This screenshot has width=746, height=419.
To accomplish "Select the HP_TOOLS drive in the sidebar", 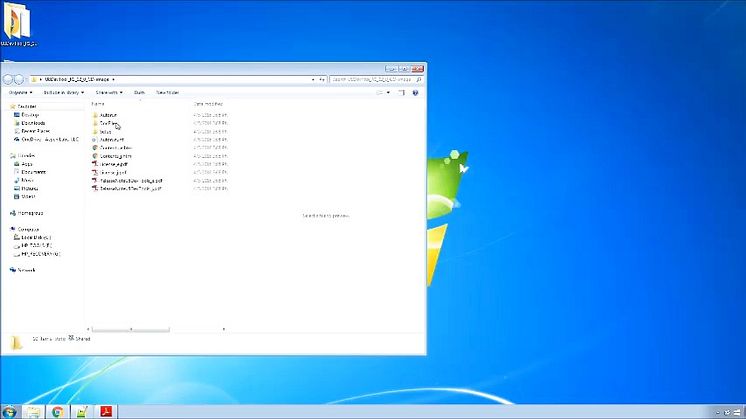I will (37, 245).
